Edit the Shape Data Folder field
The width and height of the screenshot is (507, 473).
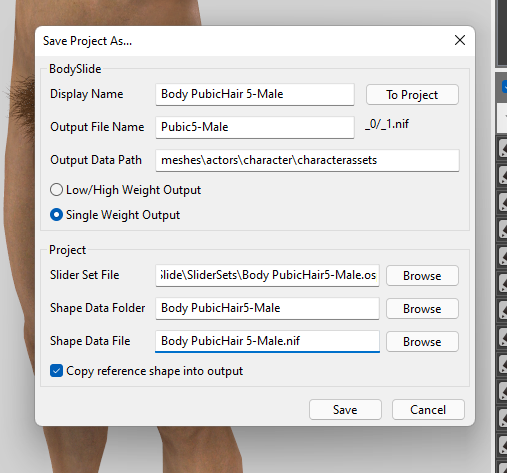click(267, 308)
